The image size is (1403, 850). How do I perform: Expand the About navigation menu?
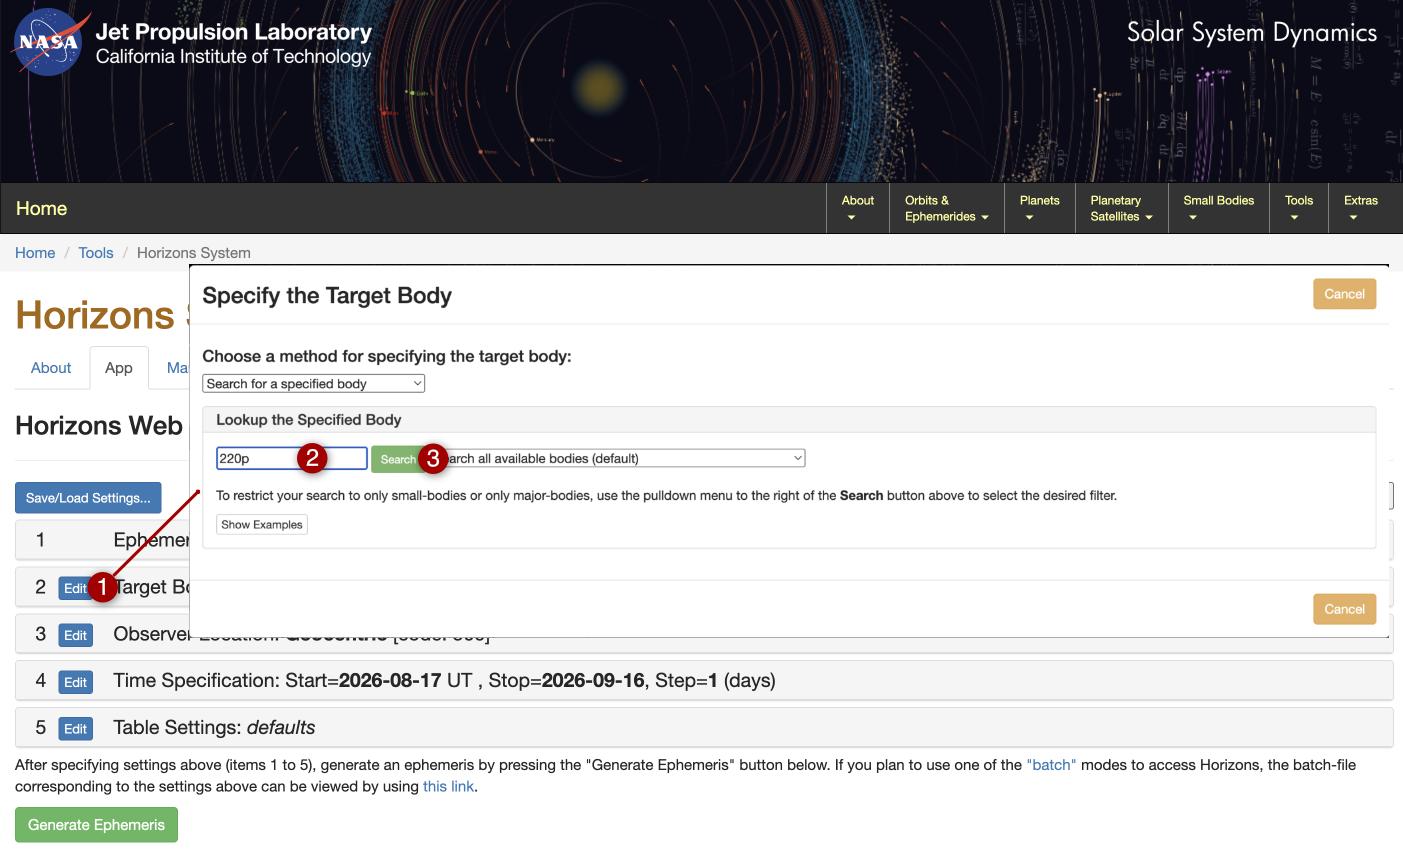click(x=858, y=208)
